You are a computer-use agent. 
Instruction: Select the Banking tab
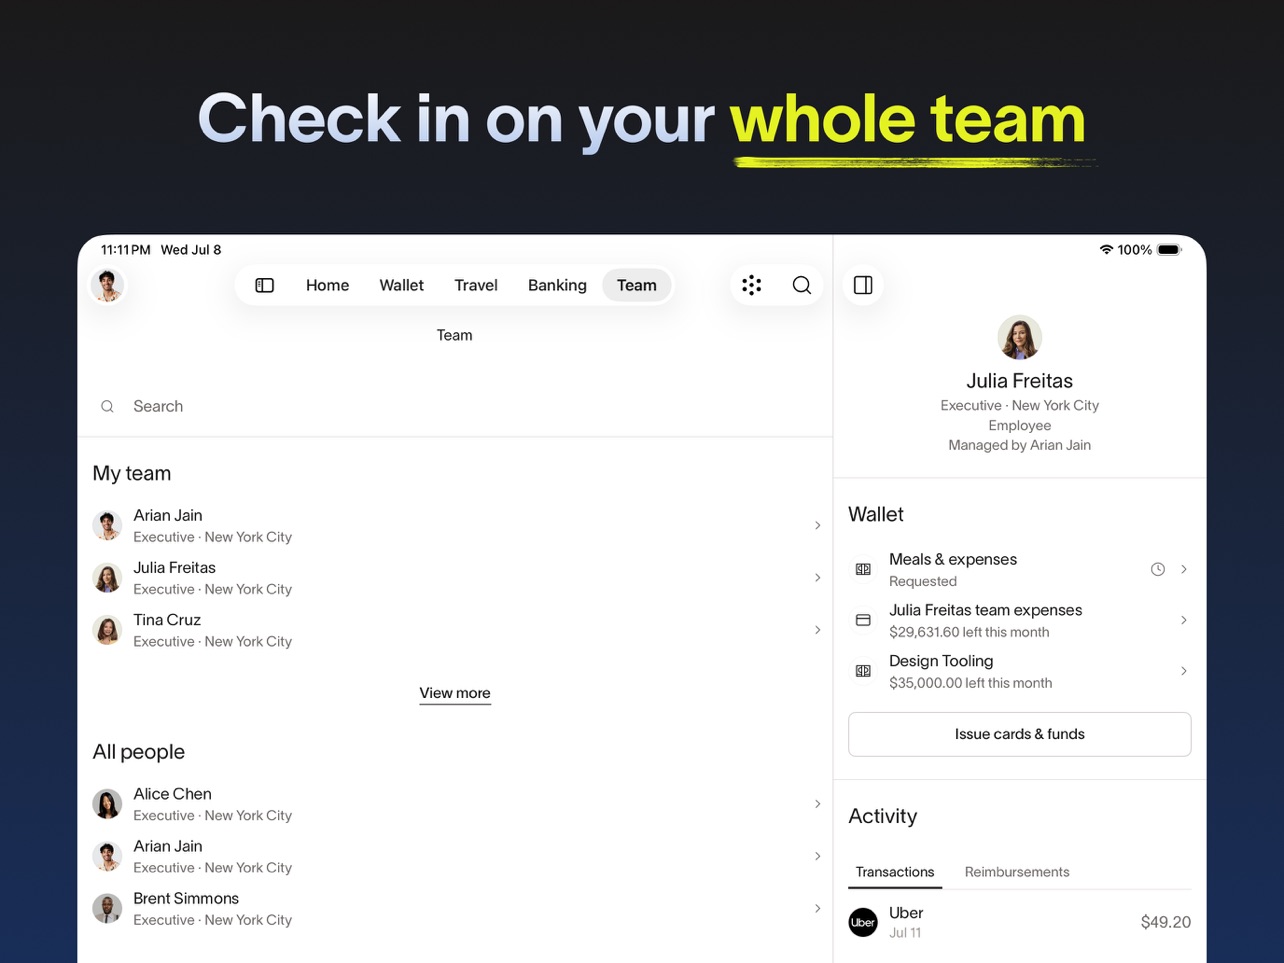[x=557, y=285]
